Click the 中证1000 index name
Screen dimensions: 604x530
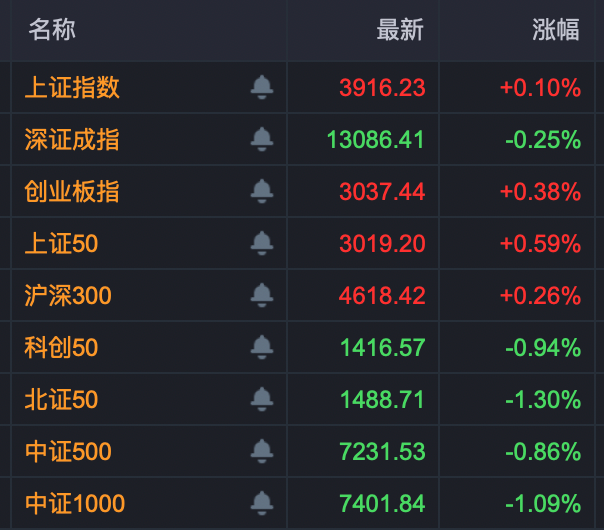[x=75, y=503]
